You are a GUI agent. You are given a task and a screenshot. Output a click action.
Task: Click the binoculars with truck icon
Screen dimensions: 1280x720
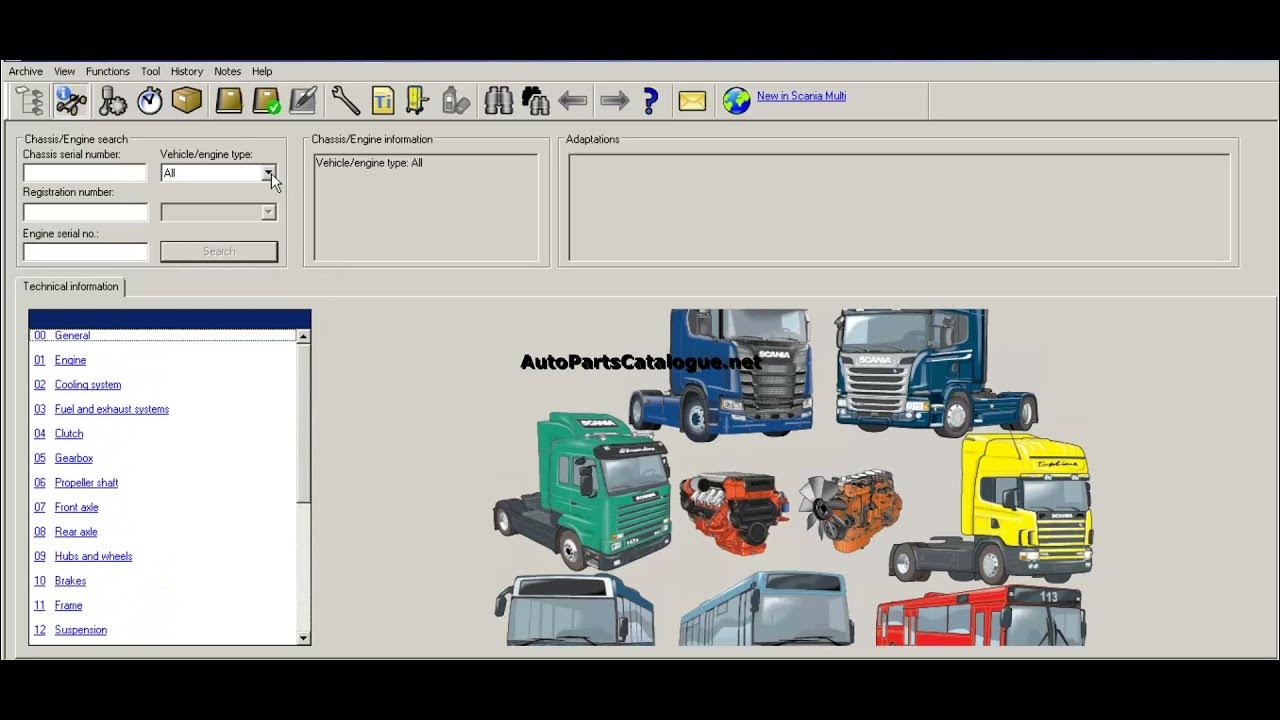point(535,100)
